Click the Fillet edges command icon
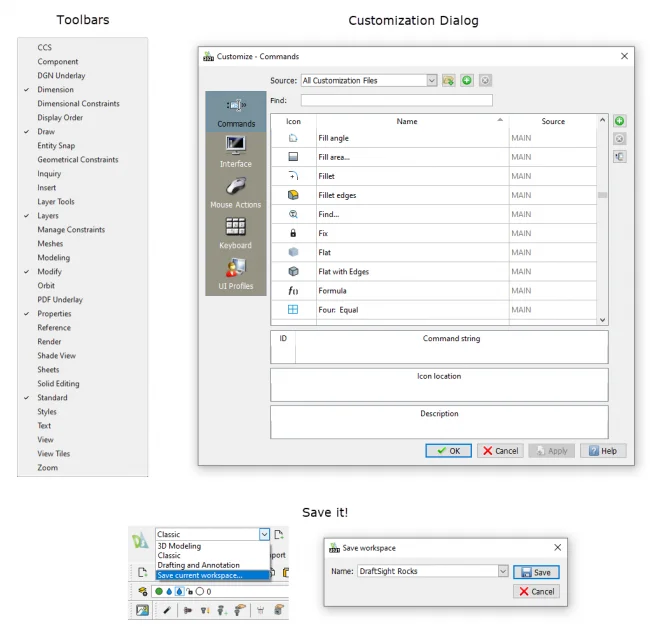Image resolution: width=650 pixels, height=639 pixels. click(293, 195)
